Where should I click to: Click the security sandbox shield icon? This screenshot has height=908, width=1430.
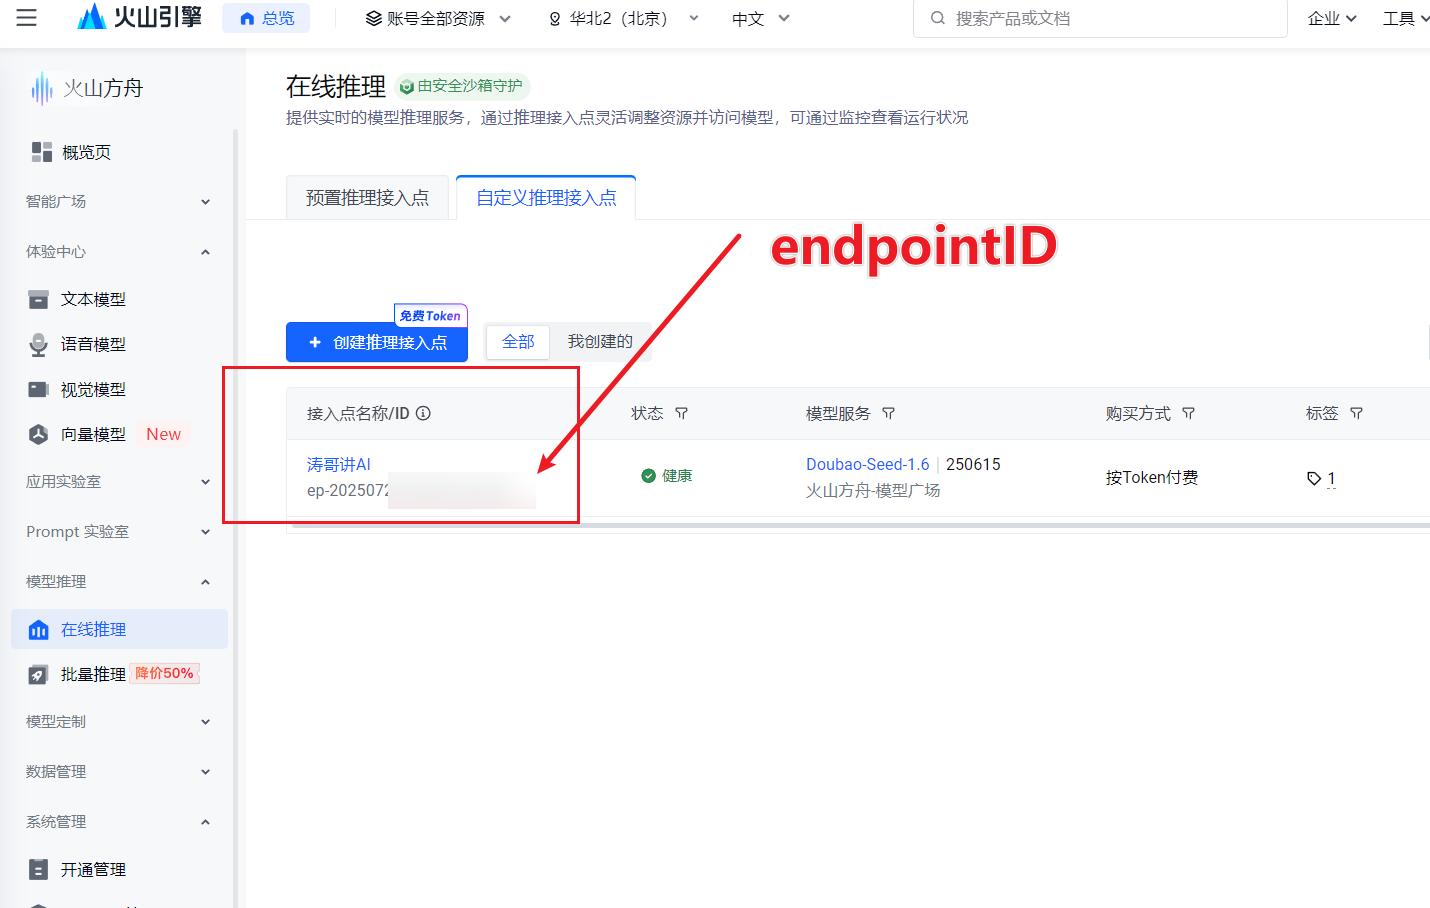tap(407, 87)
